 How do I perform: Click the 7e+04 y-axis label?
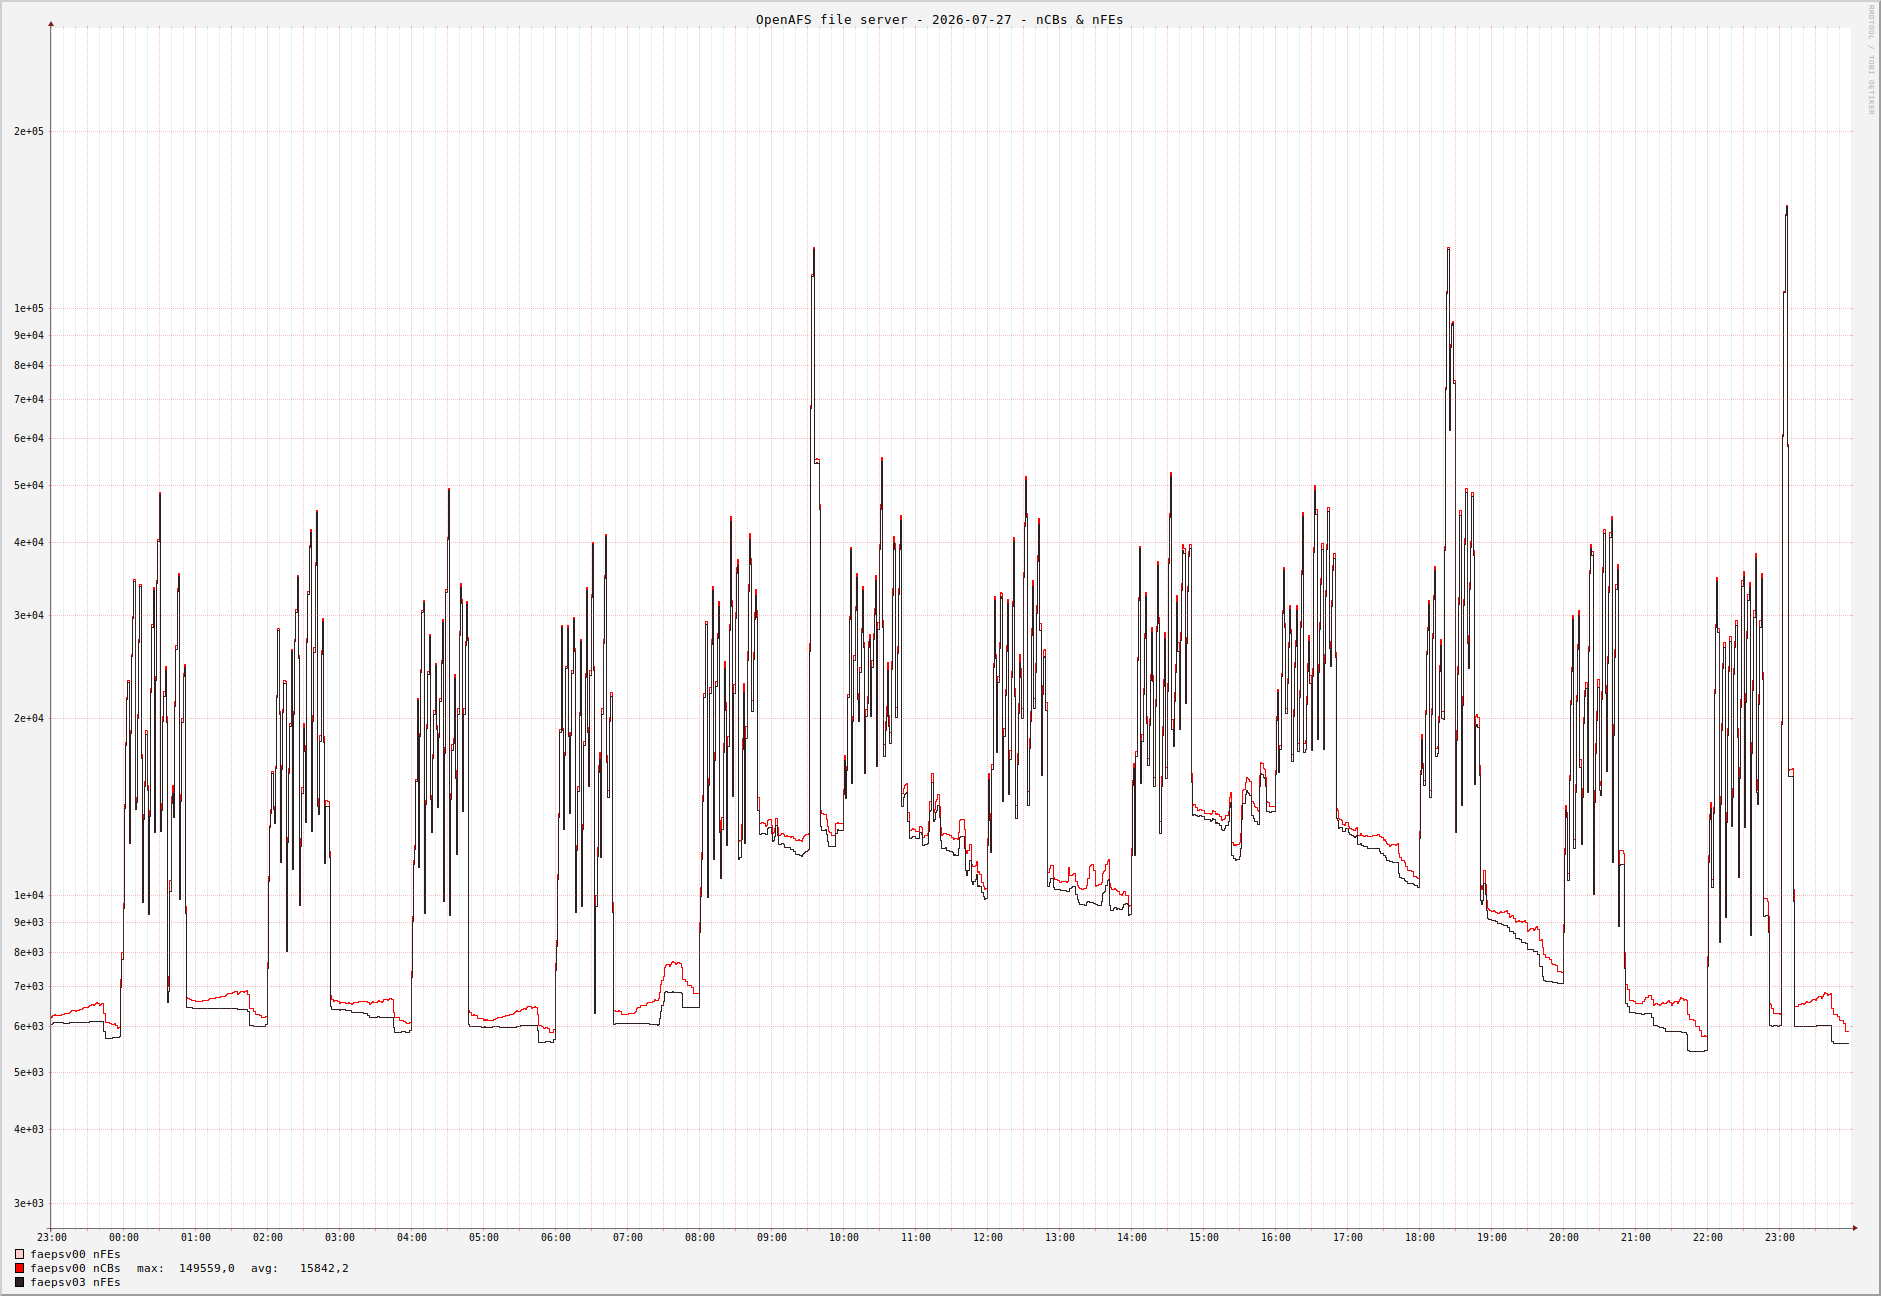tap(29, 399)
